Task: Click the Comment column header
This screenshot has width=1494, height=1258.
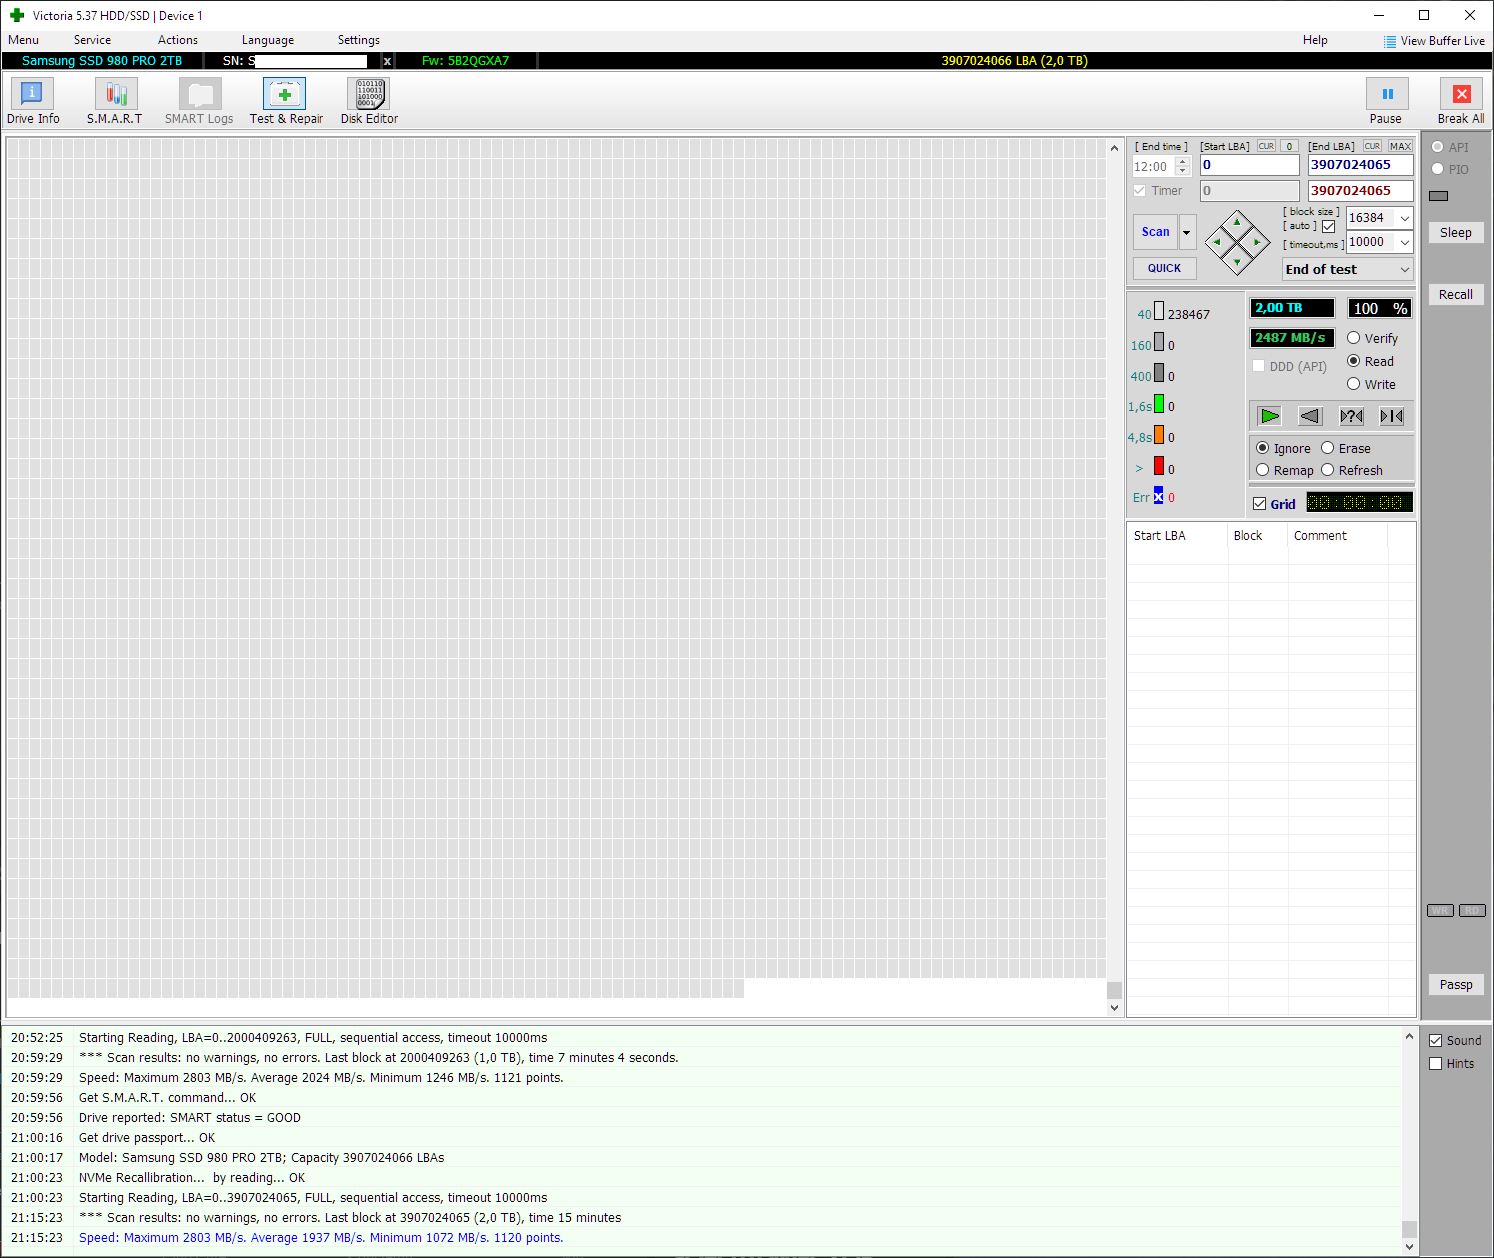Action: [x=1337, y=536]
